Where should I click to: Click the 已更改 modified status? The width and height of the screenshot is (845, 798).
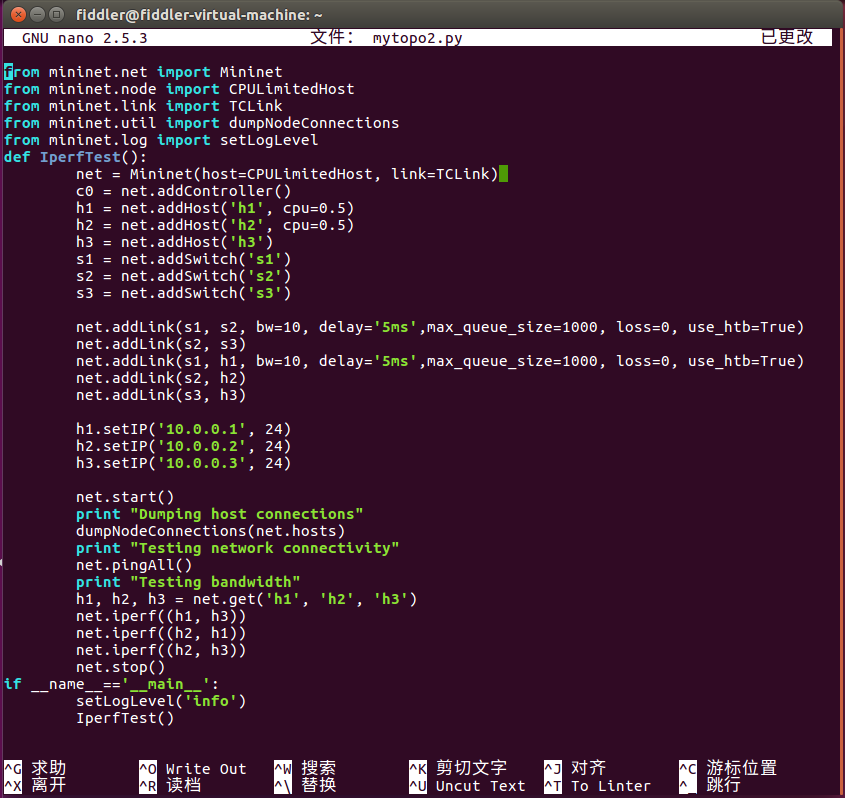pyautogui.click(x=786, y=37)
